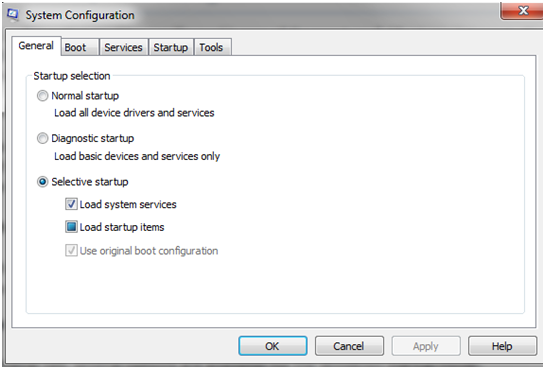Image resolution: width=545 pixels, height=369 pixels.
Task: Open Help for System Configuration
Action: tap(502, 346)
